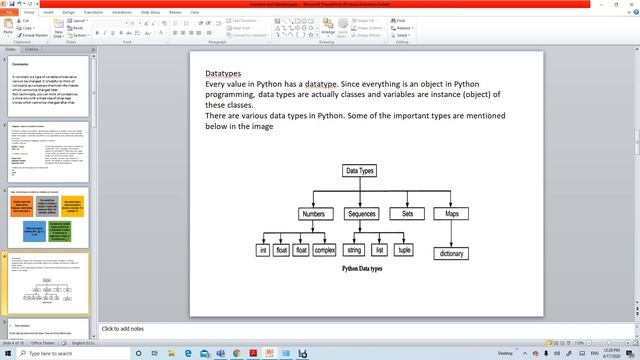Click the Cut command
The width and height of the screenshot is (640, 360).
tap(23, 20)
